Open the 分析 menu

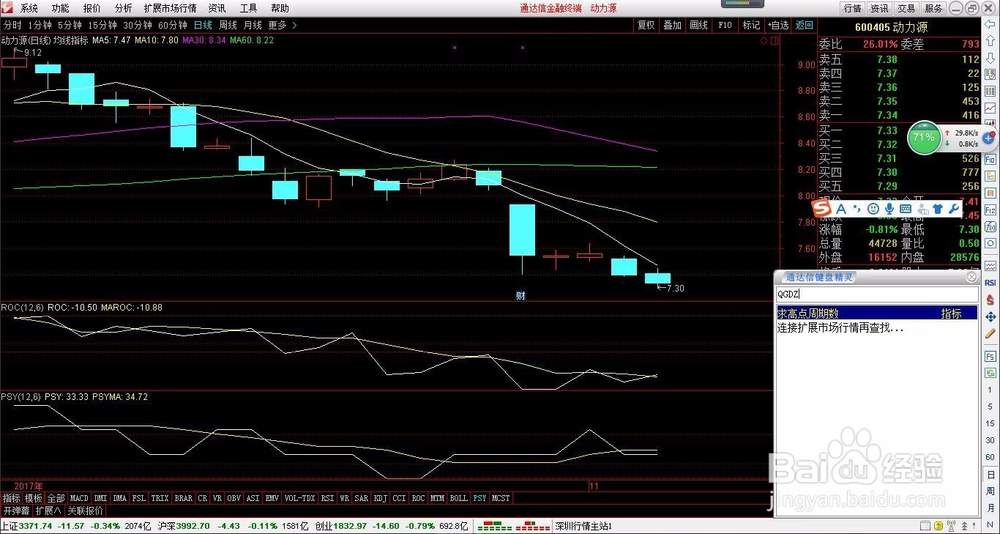124,8
